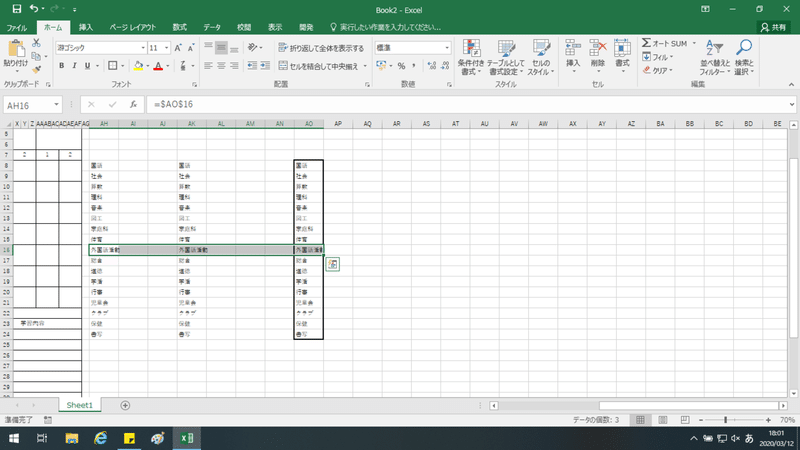The height and width of the screenshot is (450, 800).
Task: Click the Name Box showing AH16
Action: [32, 105]
